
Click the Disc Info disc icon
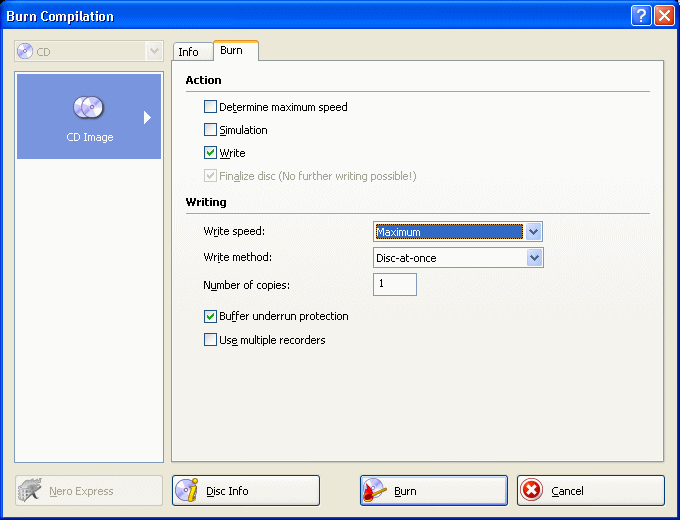click(187, 490)
